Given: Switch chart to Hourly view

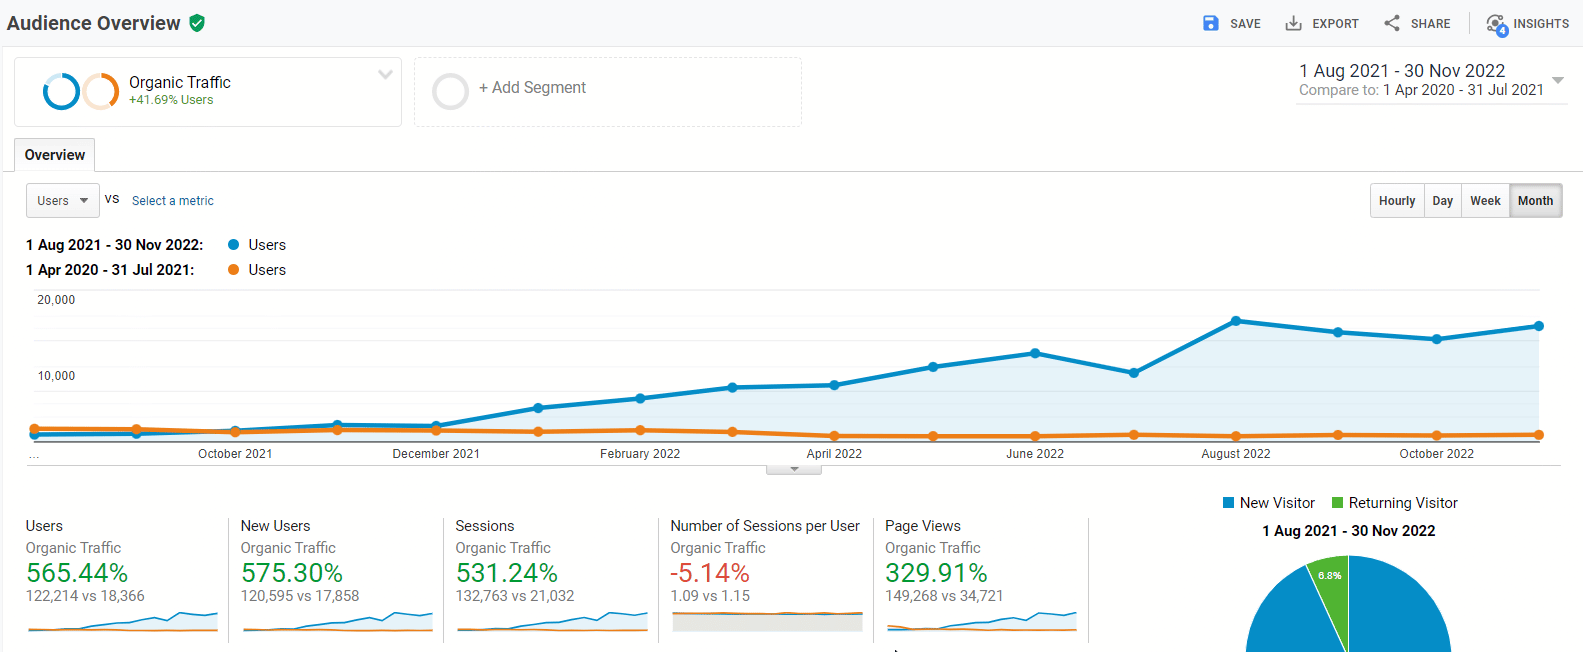Looking at the screenshot, I should (1397, 201).
